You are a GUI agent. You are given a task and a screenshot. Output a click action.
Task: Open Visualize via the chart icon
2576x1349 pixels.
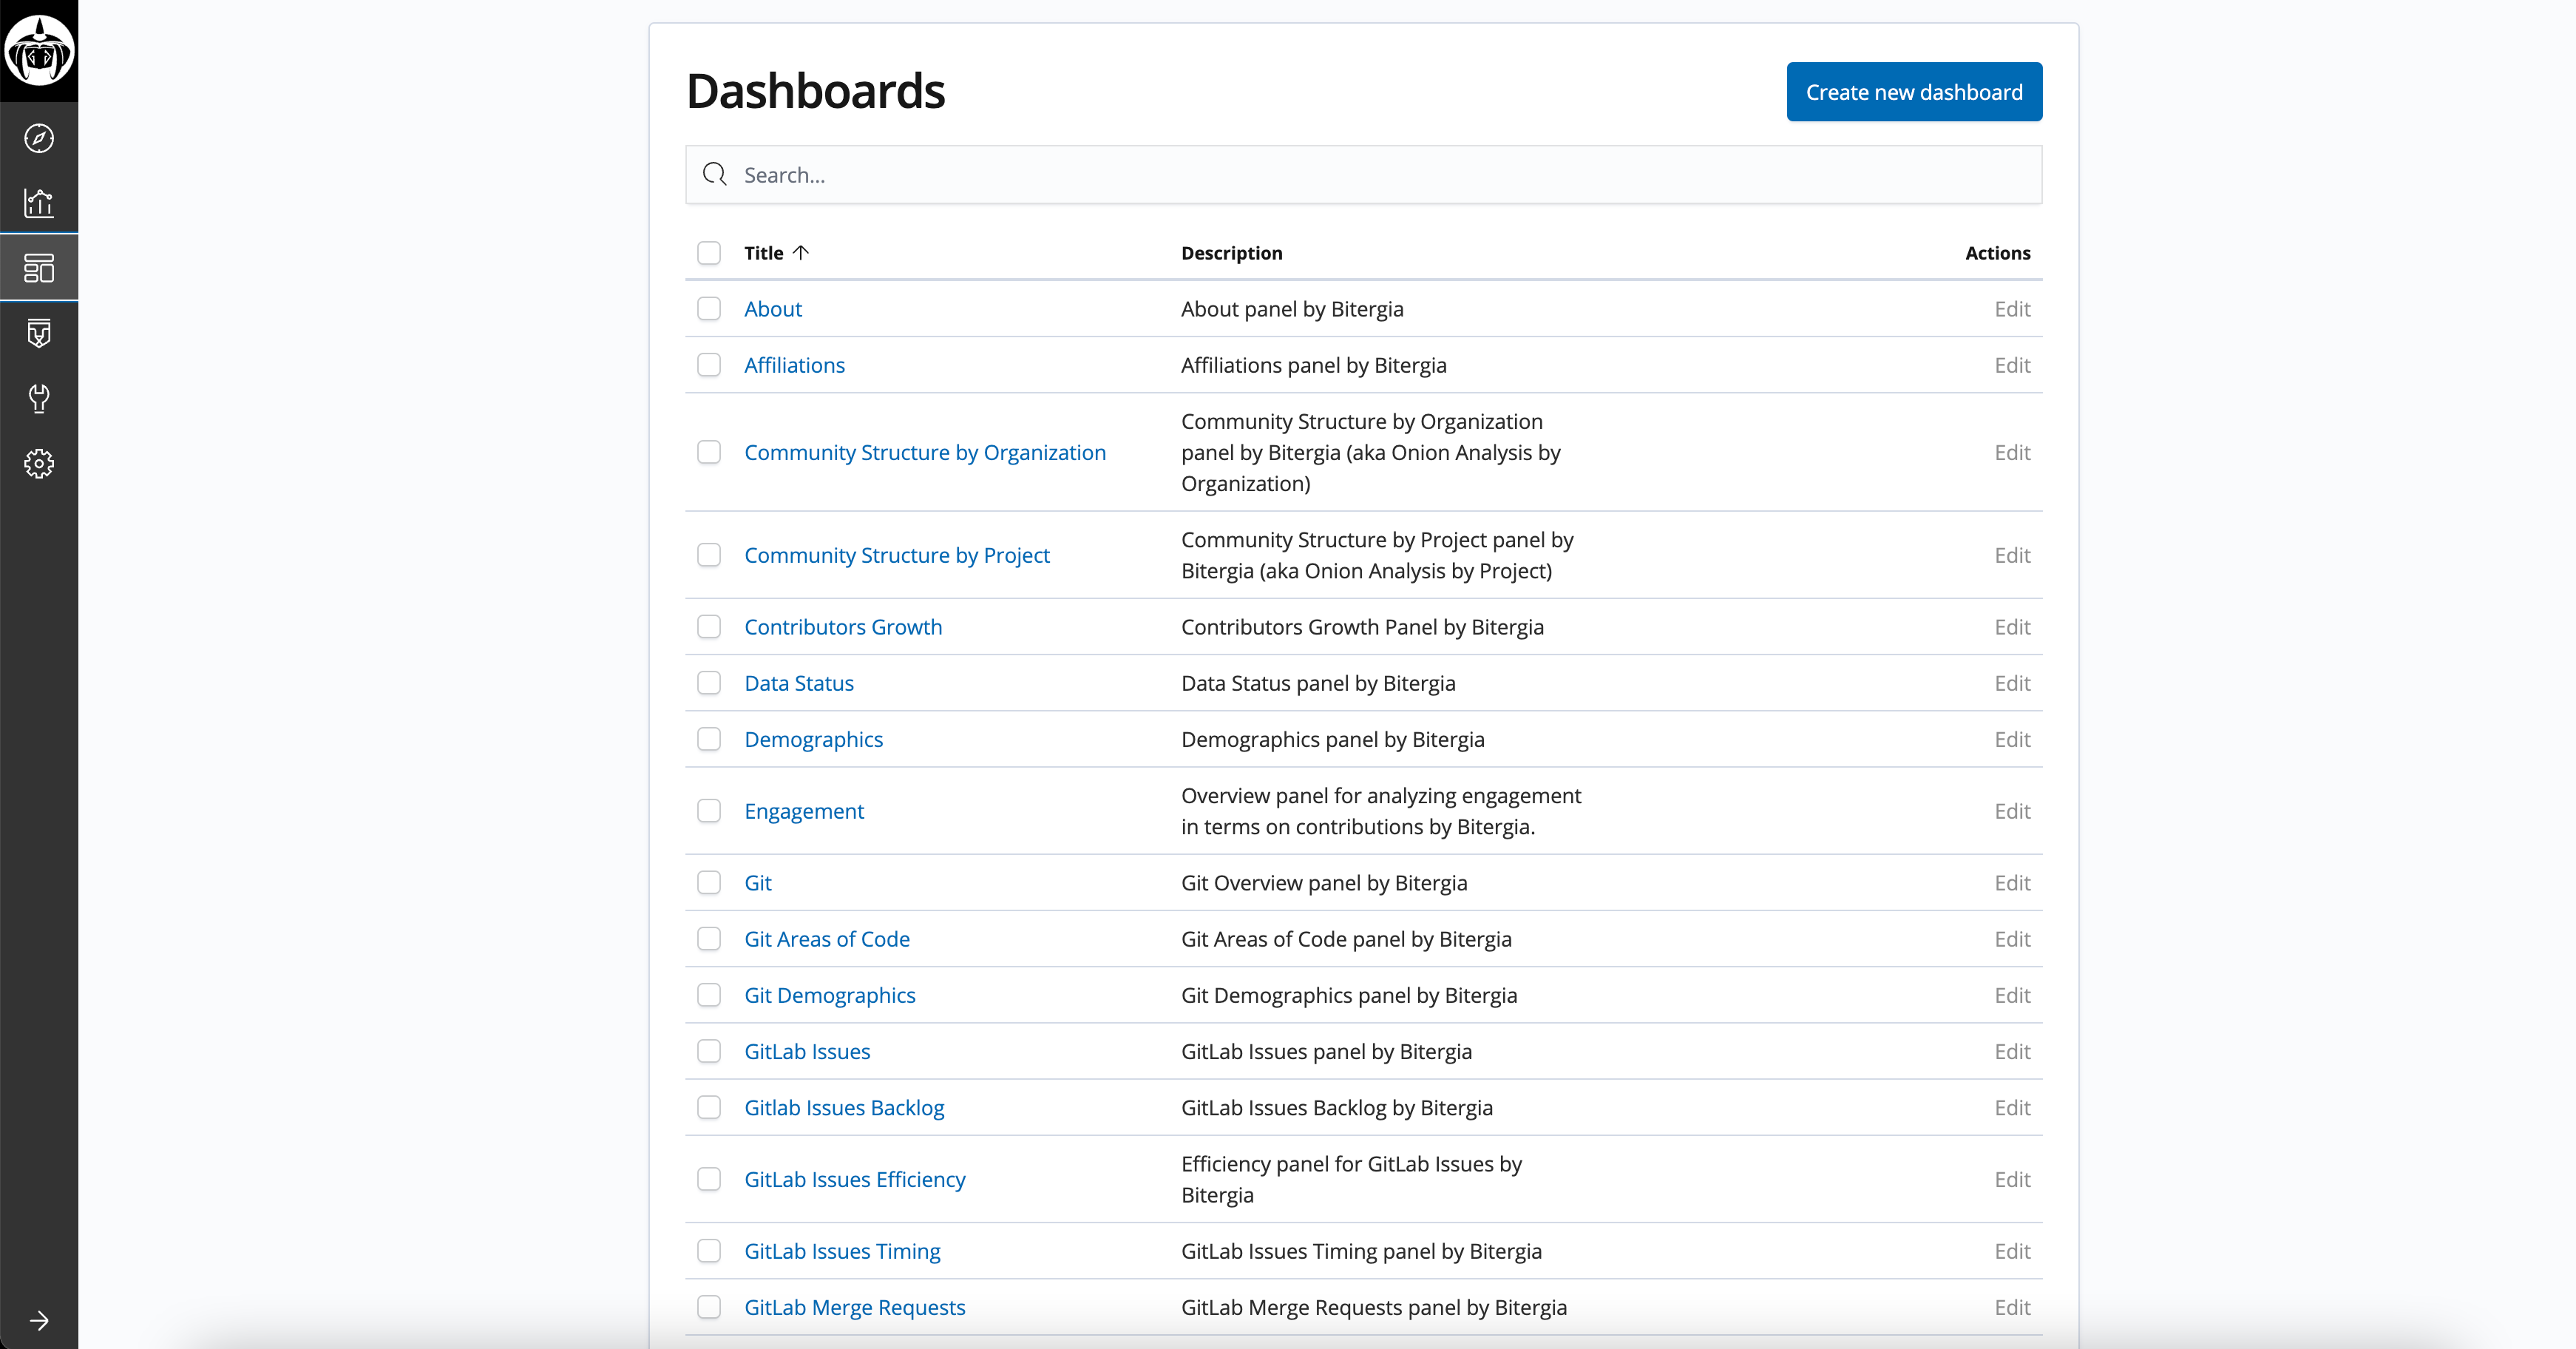click(x=39, y=203)
